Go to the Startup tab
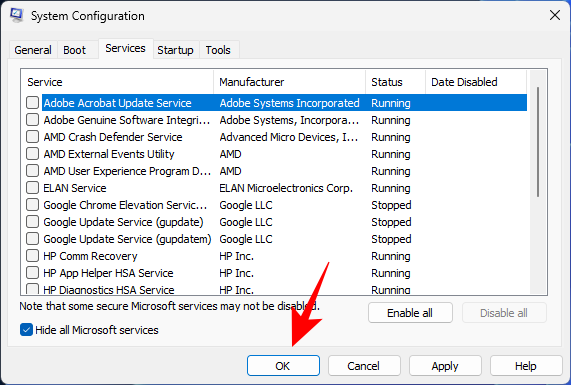 [x=175, y=50]
